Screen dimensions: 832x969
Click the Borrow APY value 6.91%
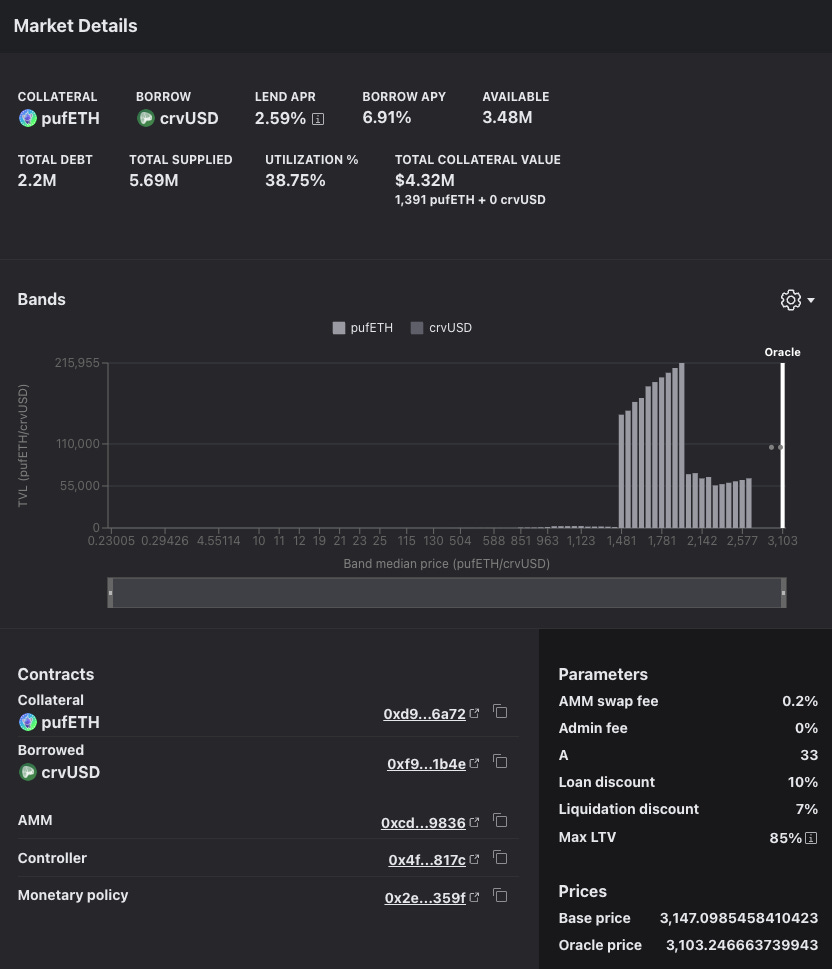(386, 117)
